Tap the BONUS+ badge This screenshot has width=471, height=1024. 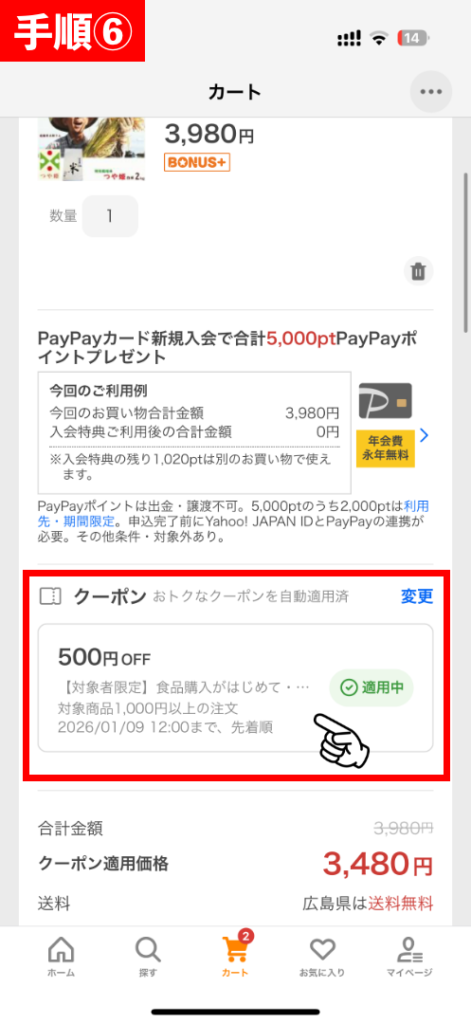tap(197, 163)
